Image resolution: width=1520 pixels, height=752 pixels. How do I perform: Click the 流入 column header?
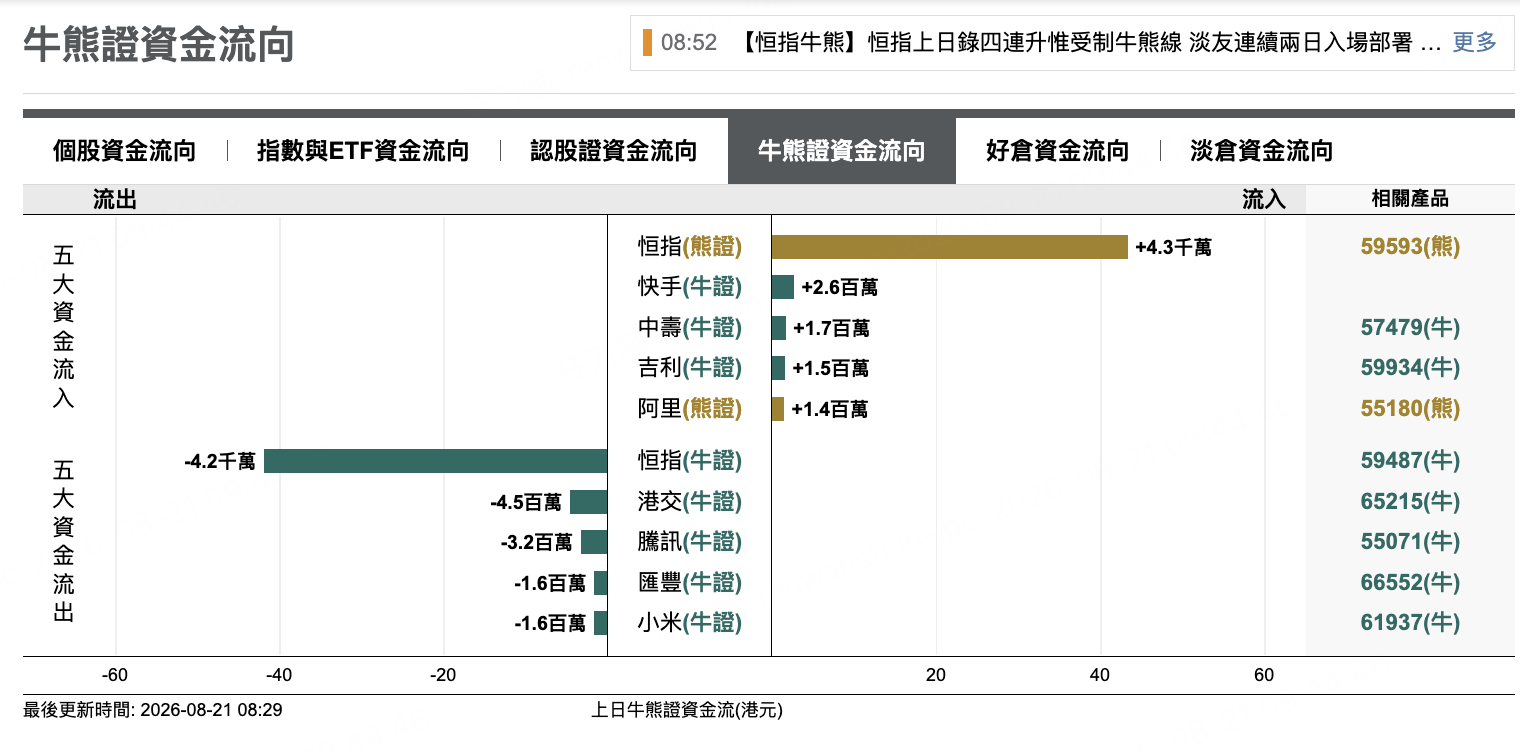pos(1264,199)
